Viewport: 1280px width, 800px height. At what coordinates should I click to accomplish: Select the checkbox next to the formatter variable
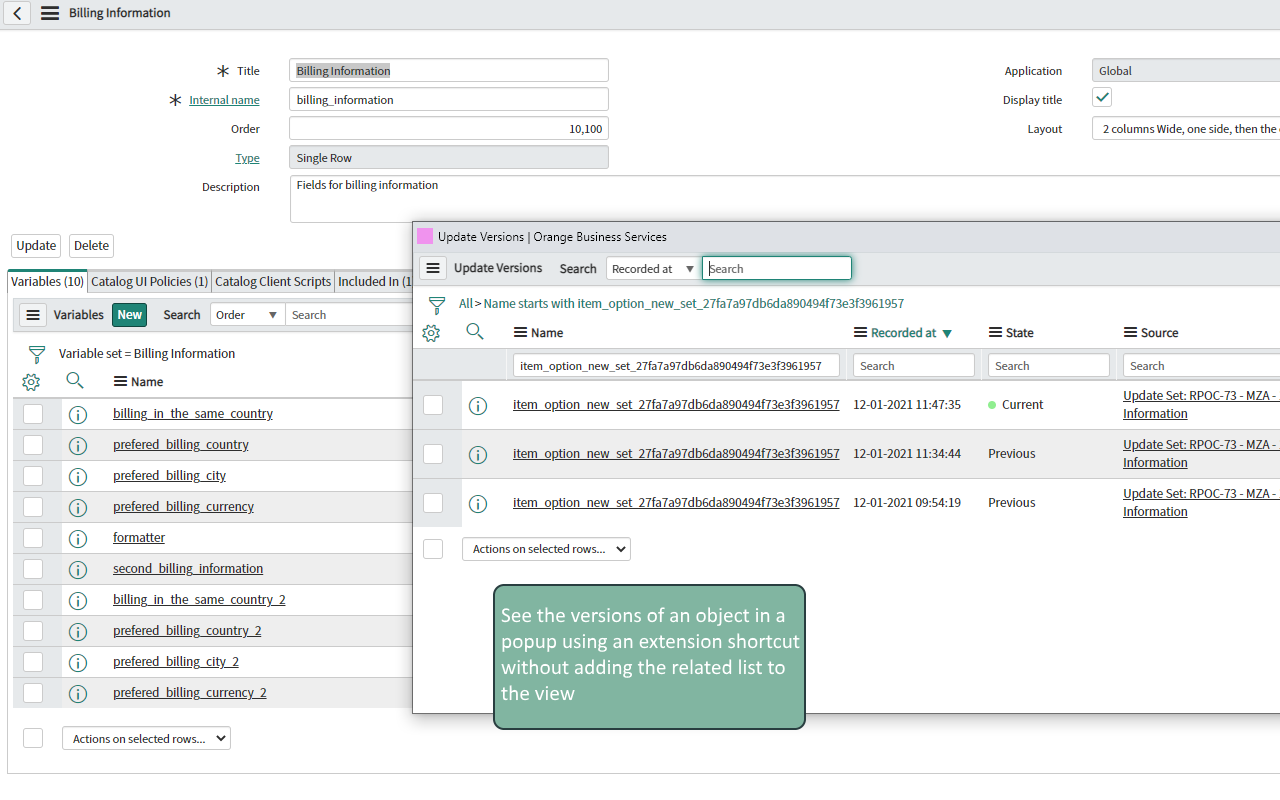(x=33, y=537)
